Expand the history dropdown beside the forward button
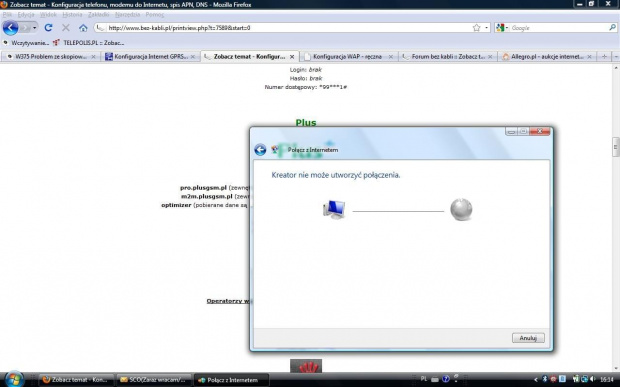620x387 pixels. (x=34, y=28)
